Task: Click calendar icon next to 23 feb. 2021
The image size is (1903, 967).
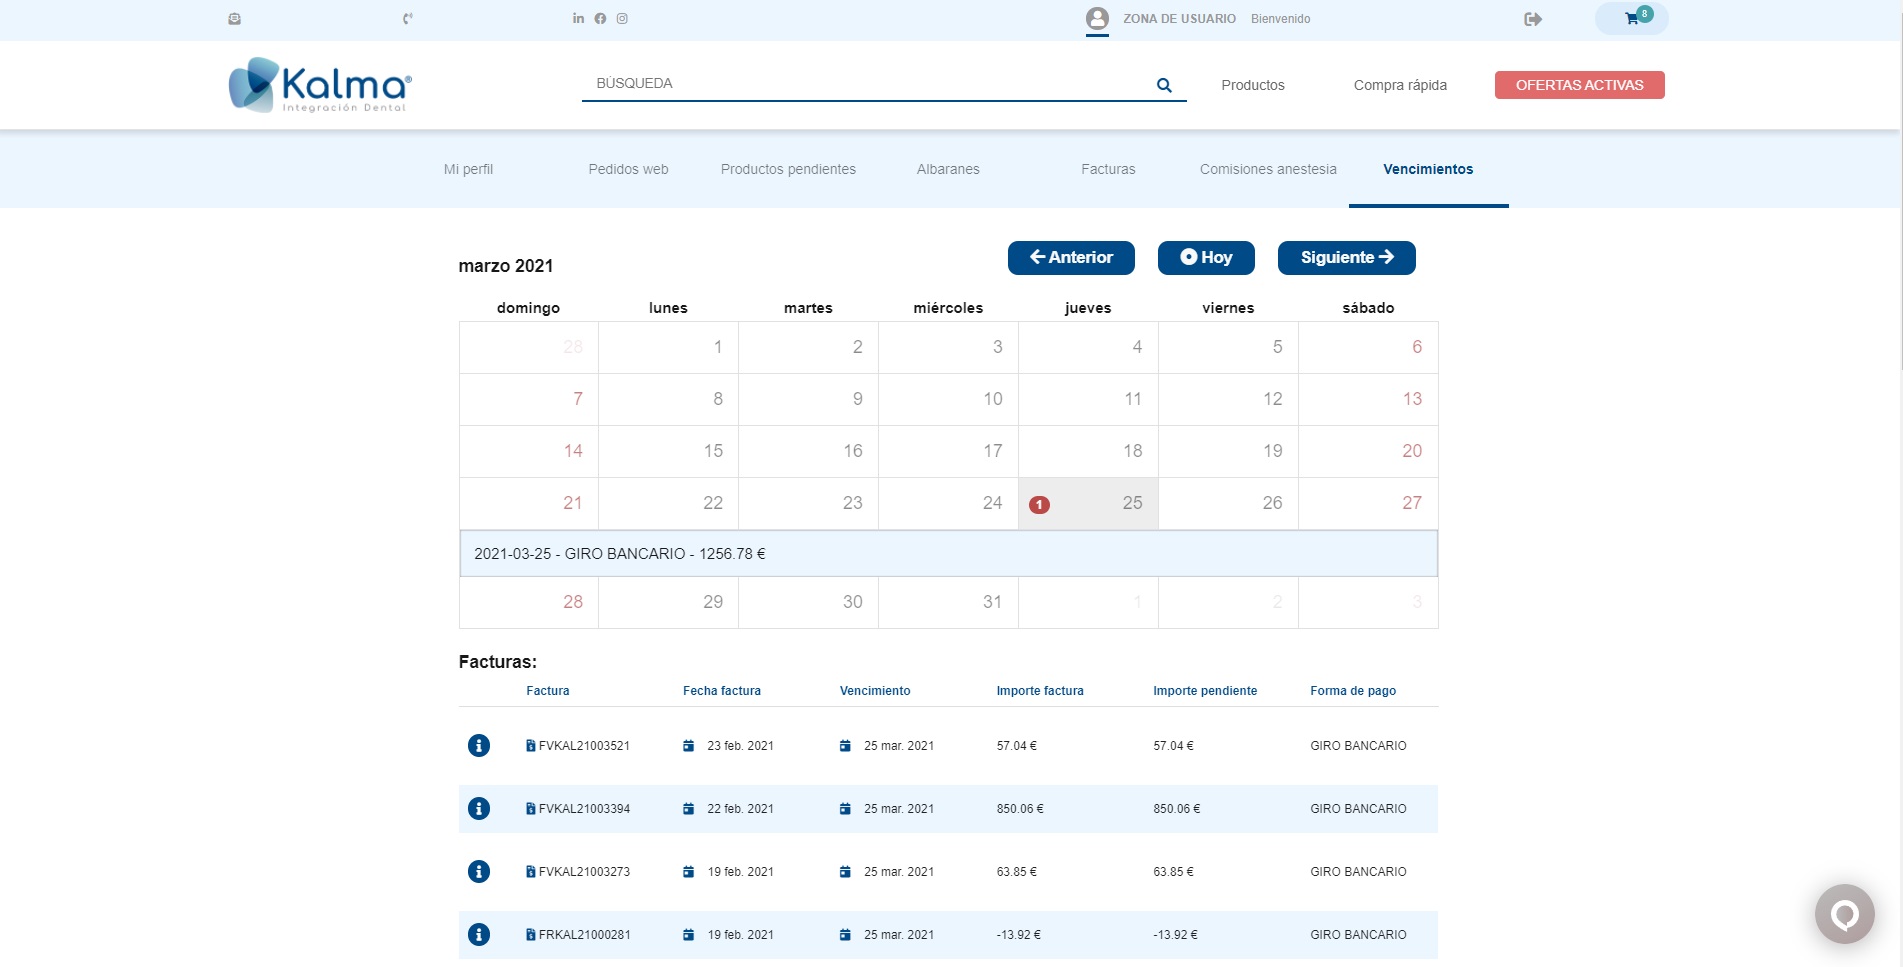Action: [x=688, y=745]
